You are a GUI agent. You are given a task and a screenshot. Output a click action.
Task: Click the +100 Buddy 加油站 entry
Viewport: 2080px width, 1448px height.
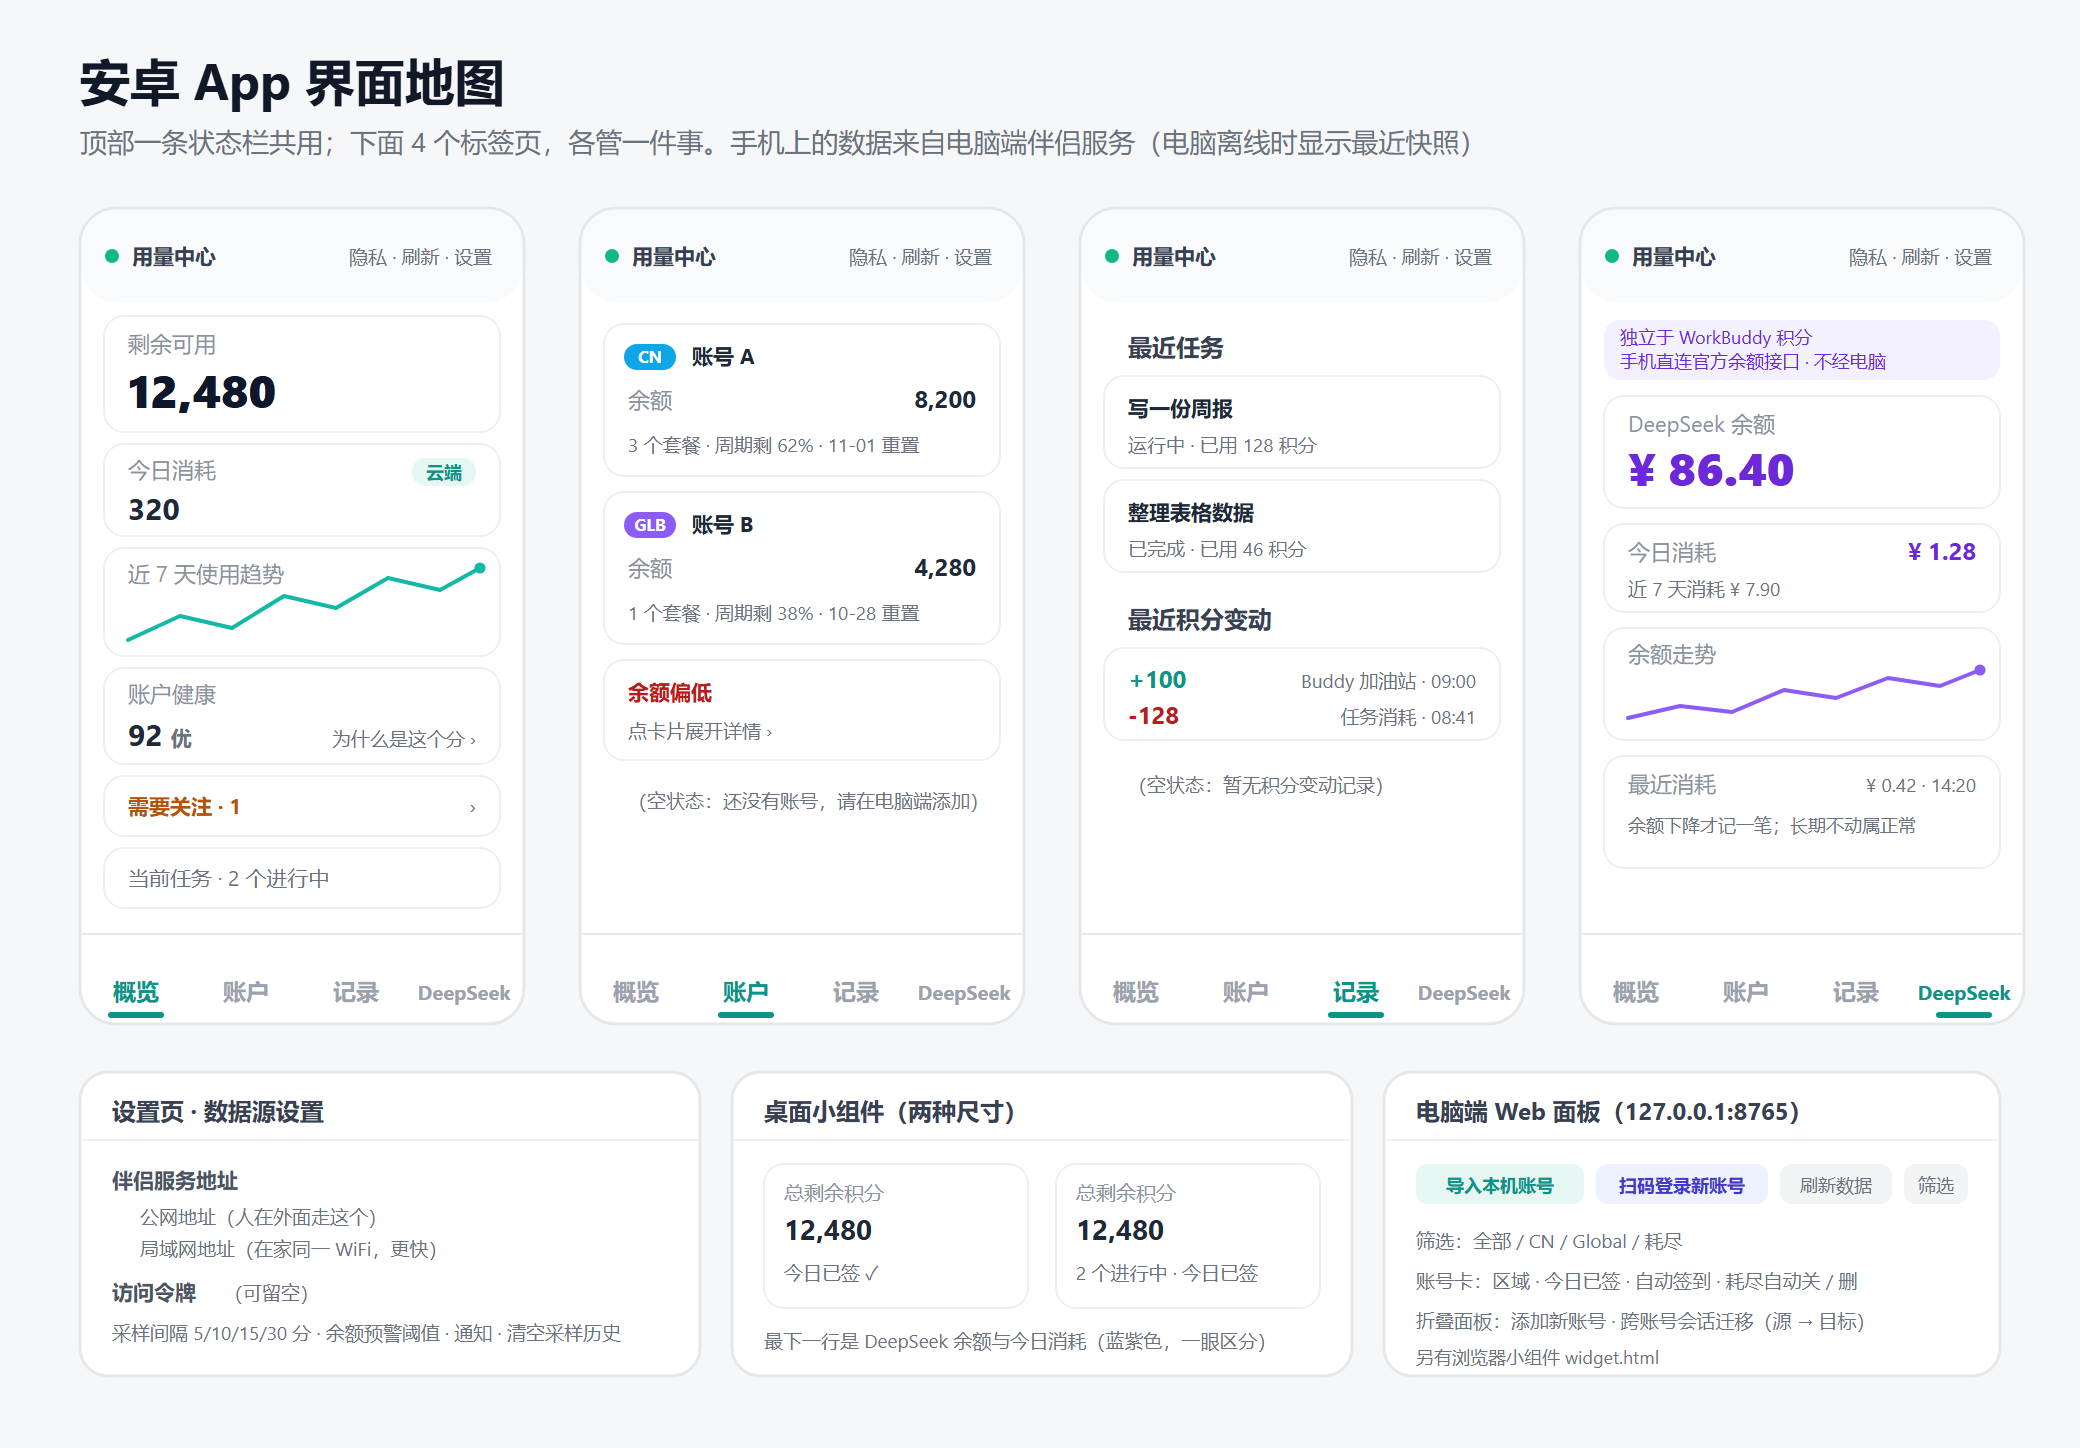(x=1302, y=681)
